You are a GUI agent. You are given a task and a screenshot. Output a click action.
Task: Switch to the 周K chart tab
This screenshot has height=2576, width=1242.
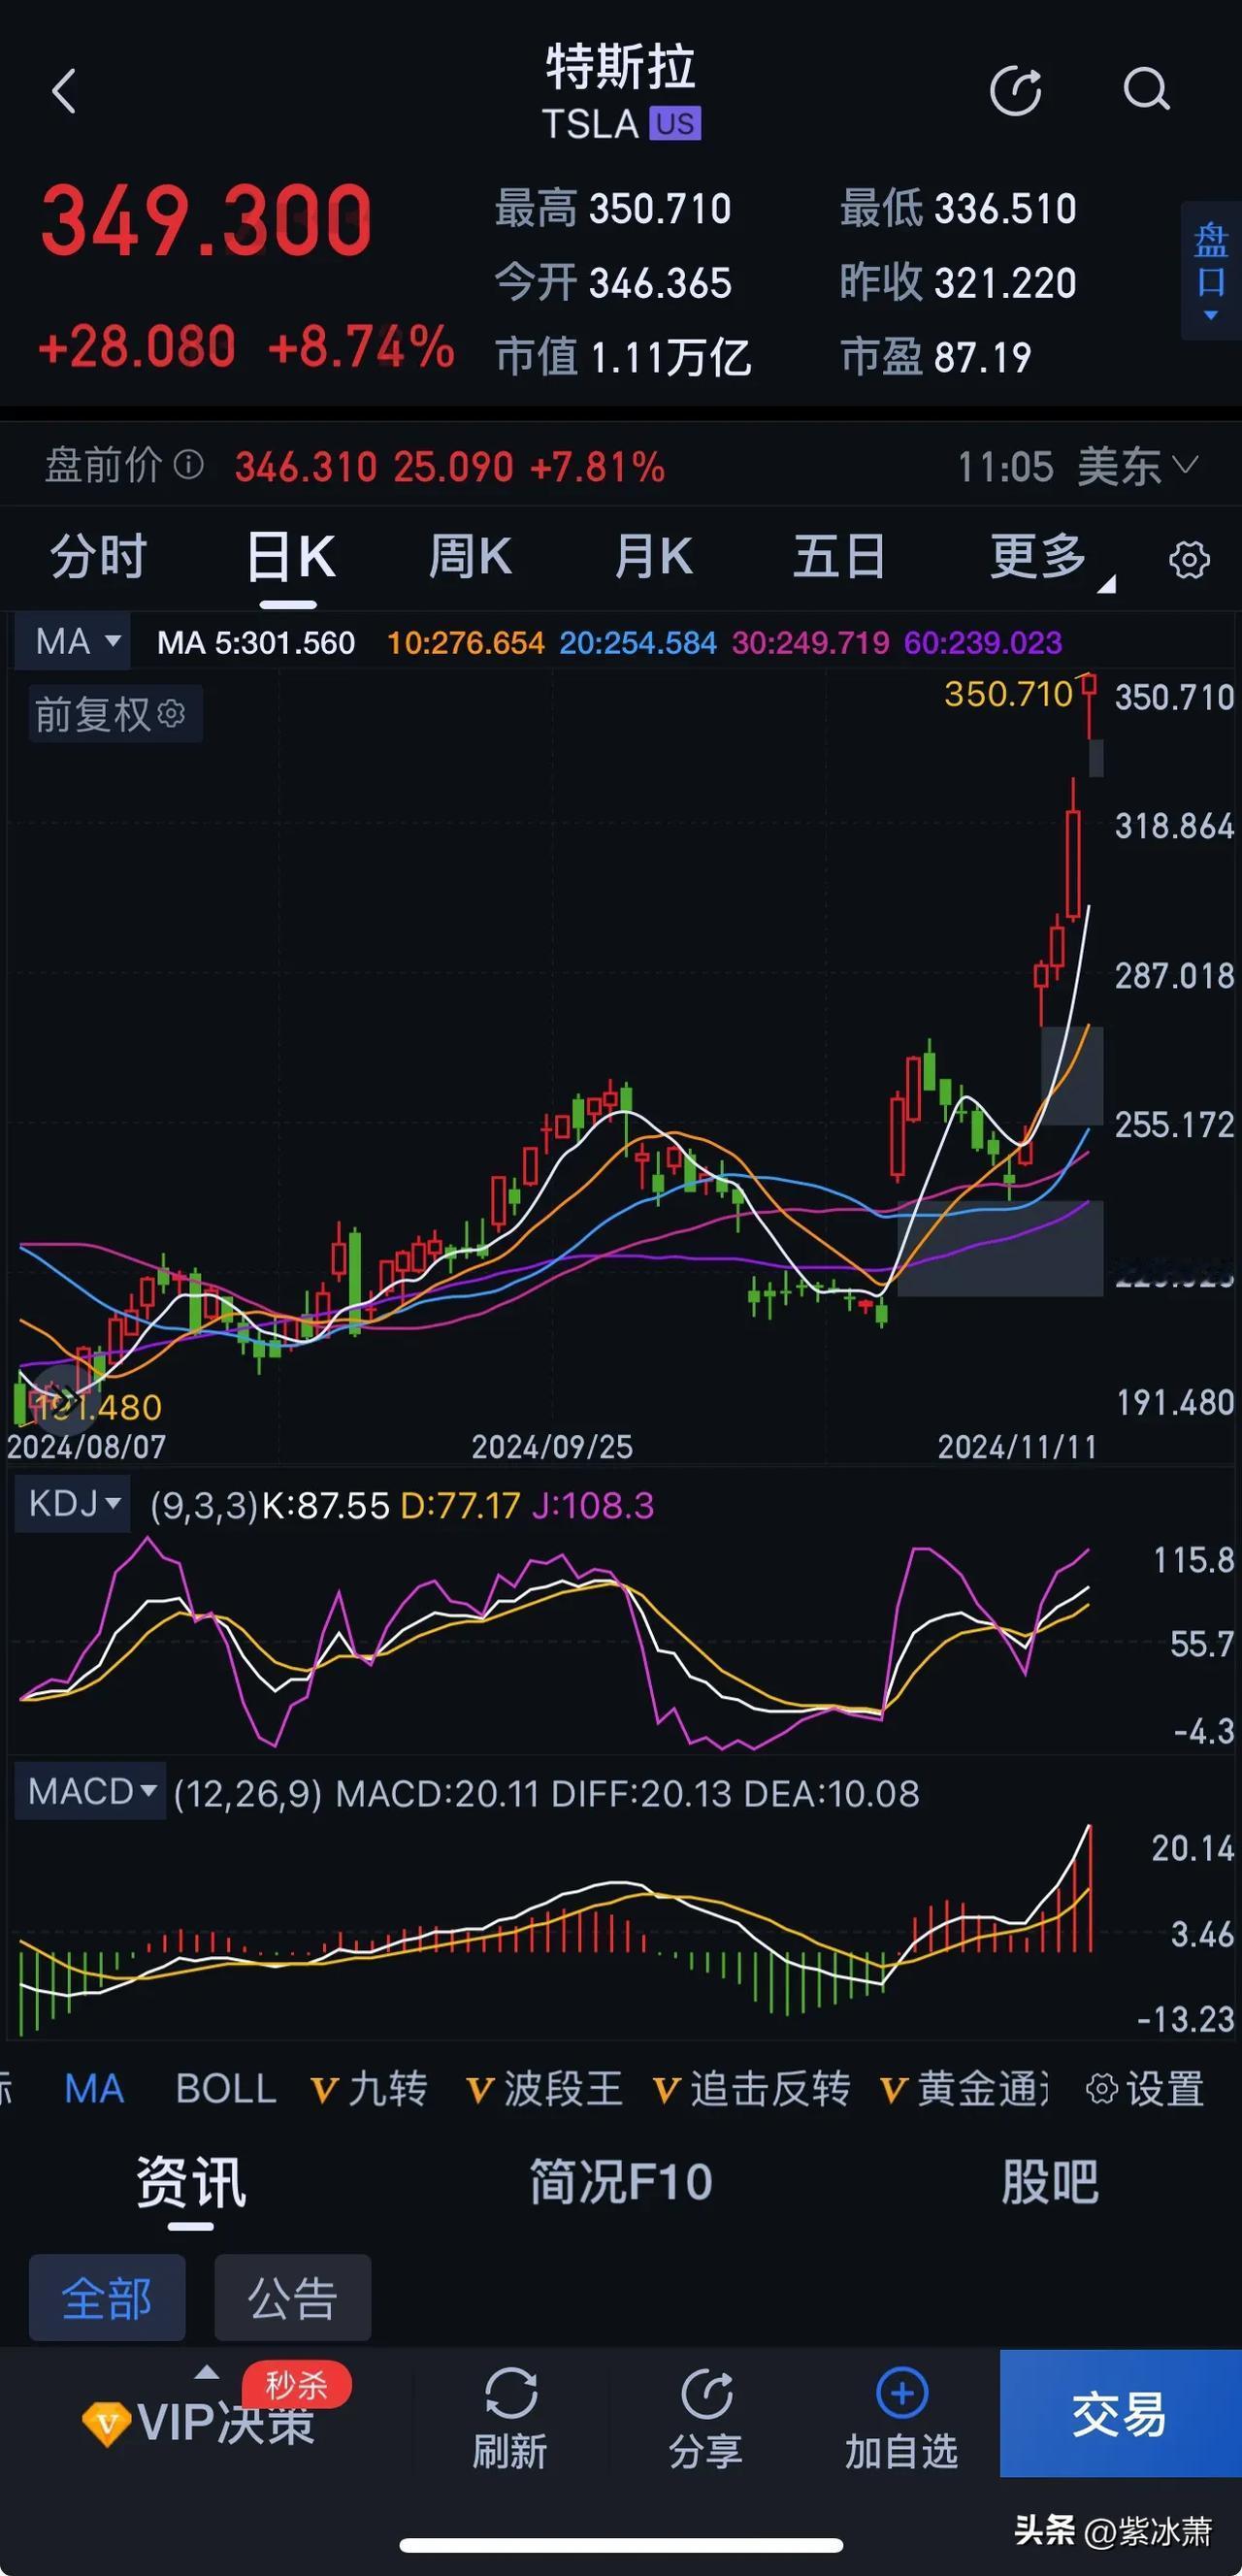pyautogui.click(x=470, y=556)
